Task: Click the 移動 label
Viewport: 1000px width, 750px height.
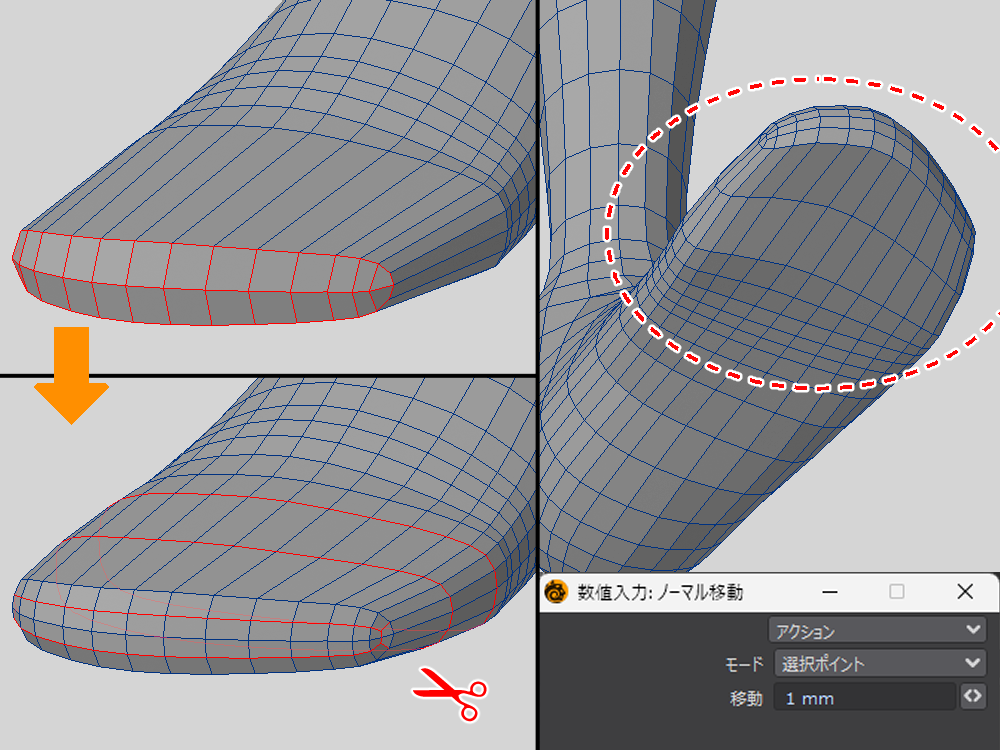Action: click(x=746, y=698)
